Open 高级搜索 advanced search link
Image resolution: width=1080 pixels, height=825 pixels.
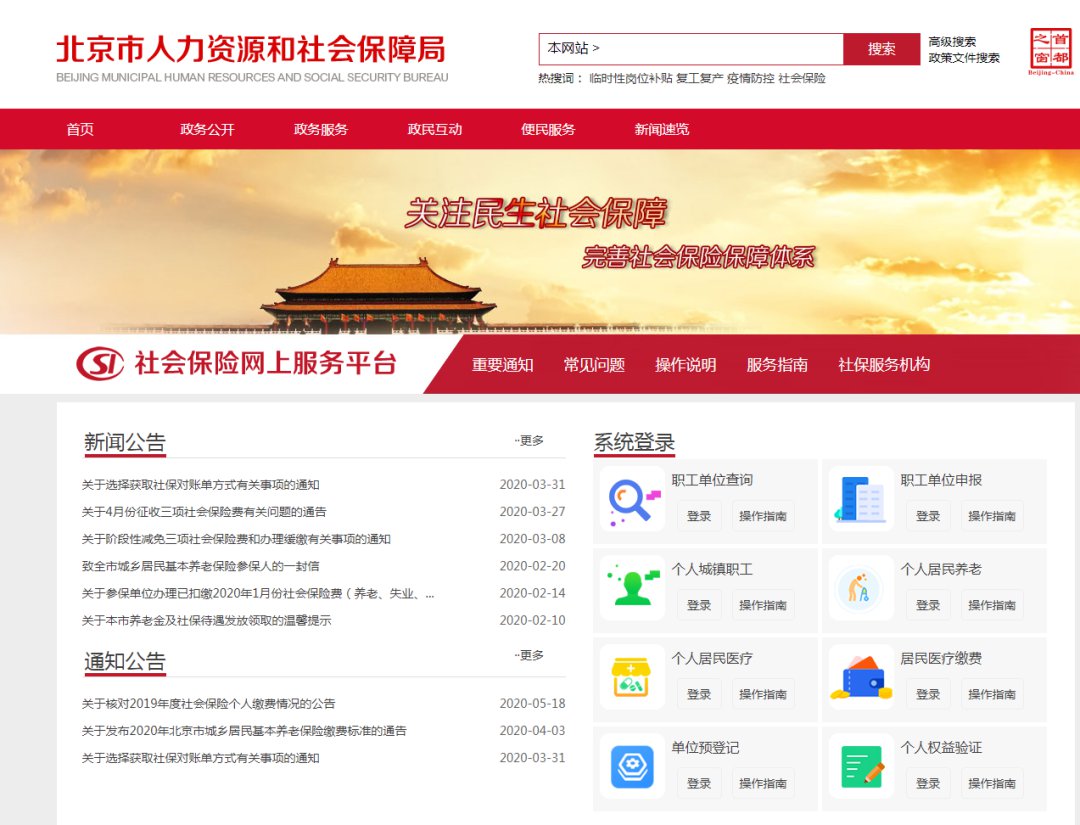(x=952, y=42)
